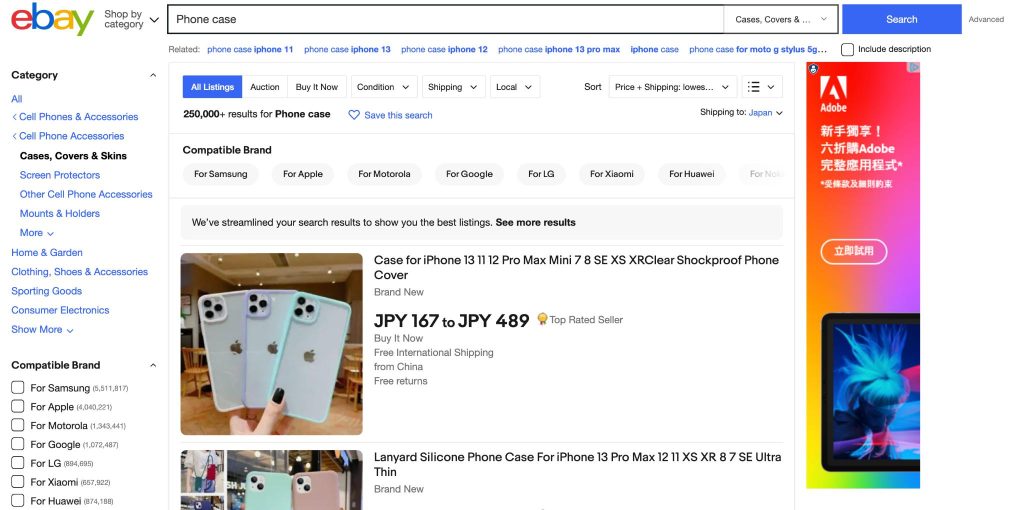Open the Lanyard Silicone Phone Case title

click(x=577, y=464)
